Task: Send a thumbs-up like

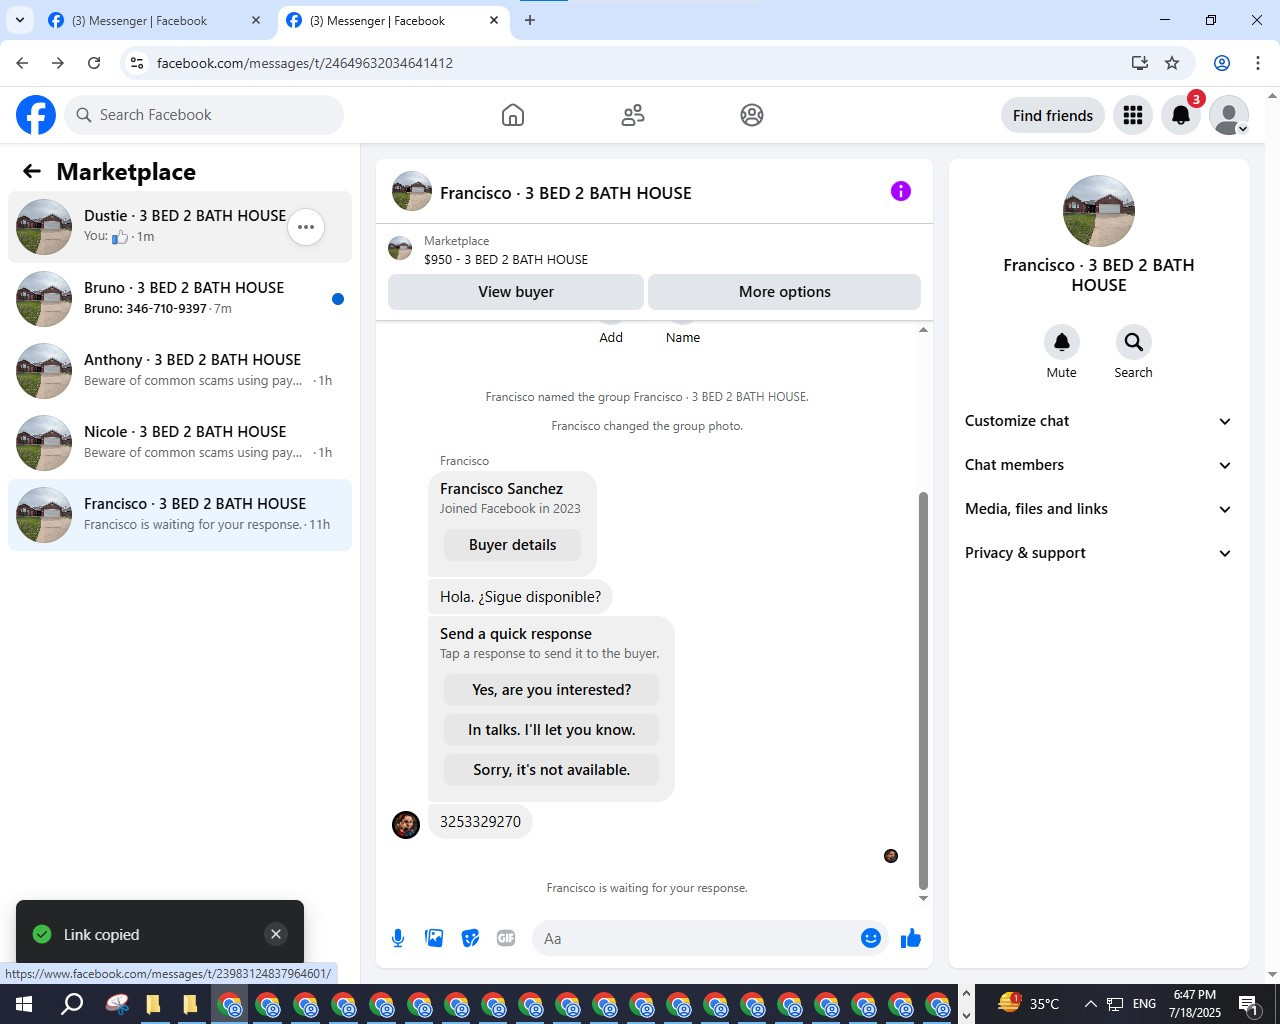Action: tap(911, 938)
